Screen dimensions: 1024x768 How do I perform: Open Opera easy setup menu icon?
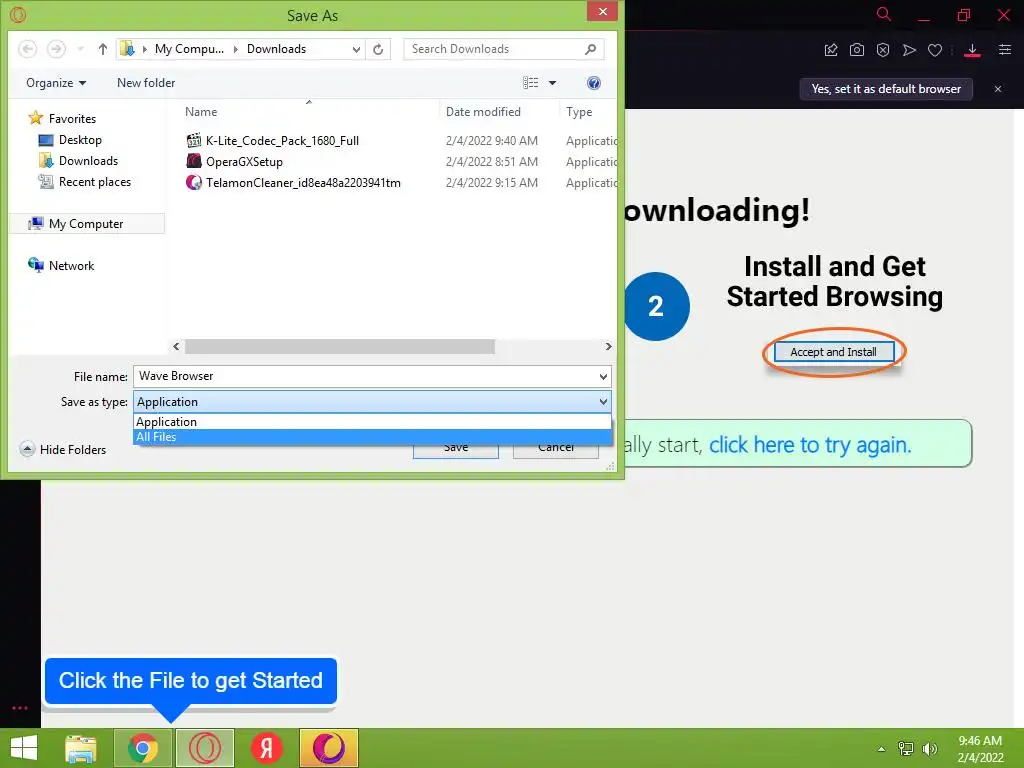pyautogui.click(x=1005, y=50)
